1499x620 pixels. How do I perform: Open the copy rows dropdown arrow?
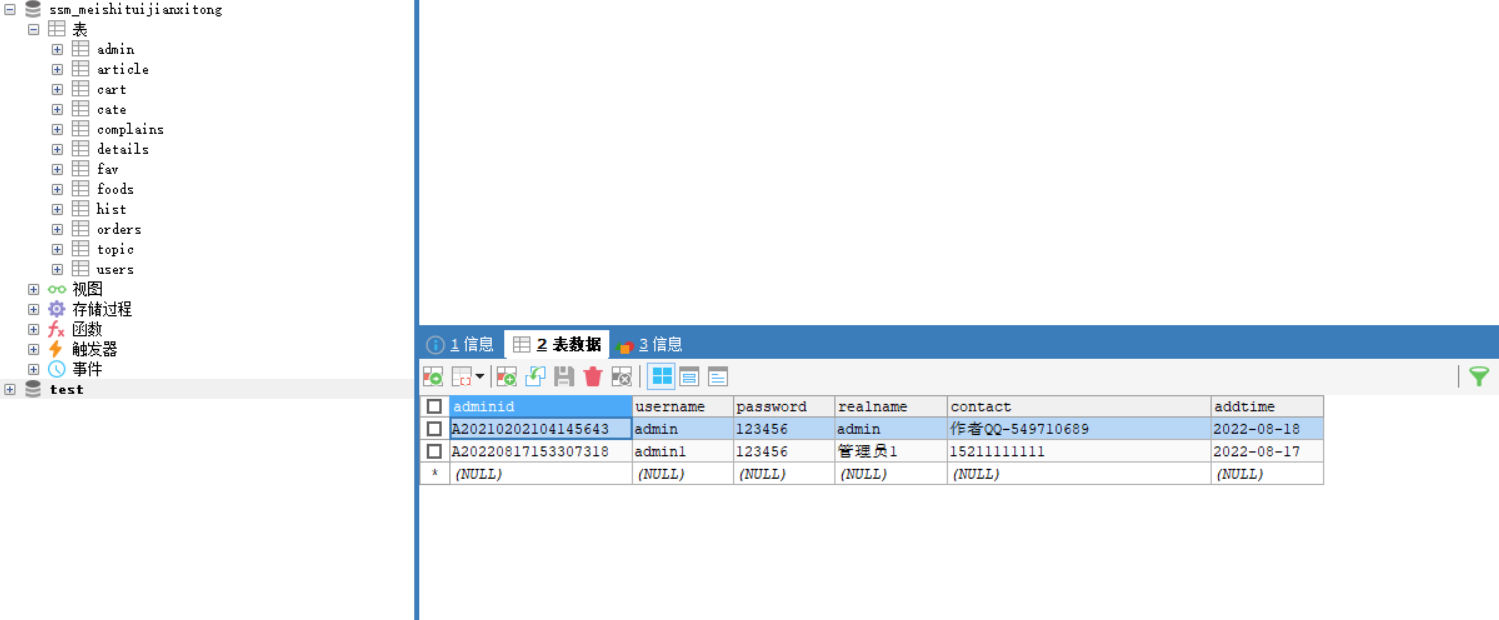click(x=479, y=377)
